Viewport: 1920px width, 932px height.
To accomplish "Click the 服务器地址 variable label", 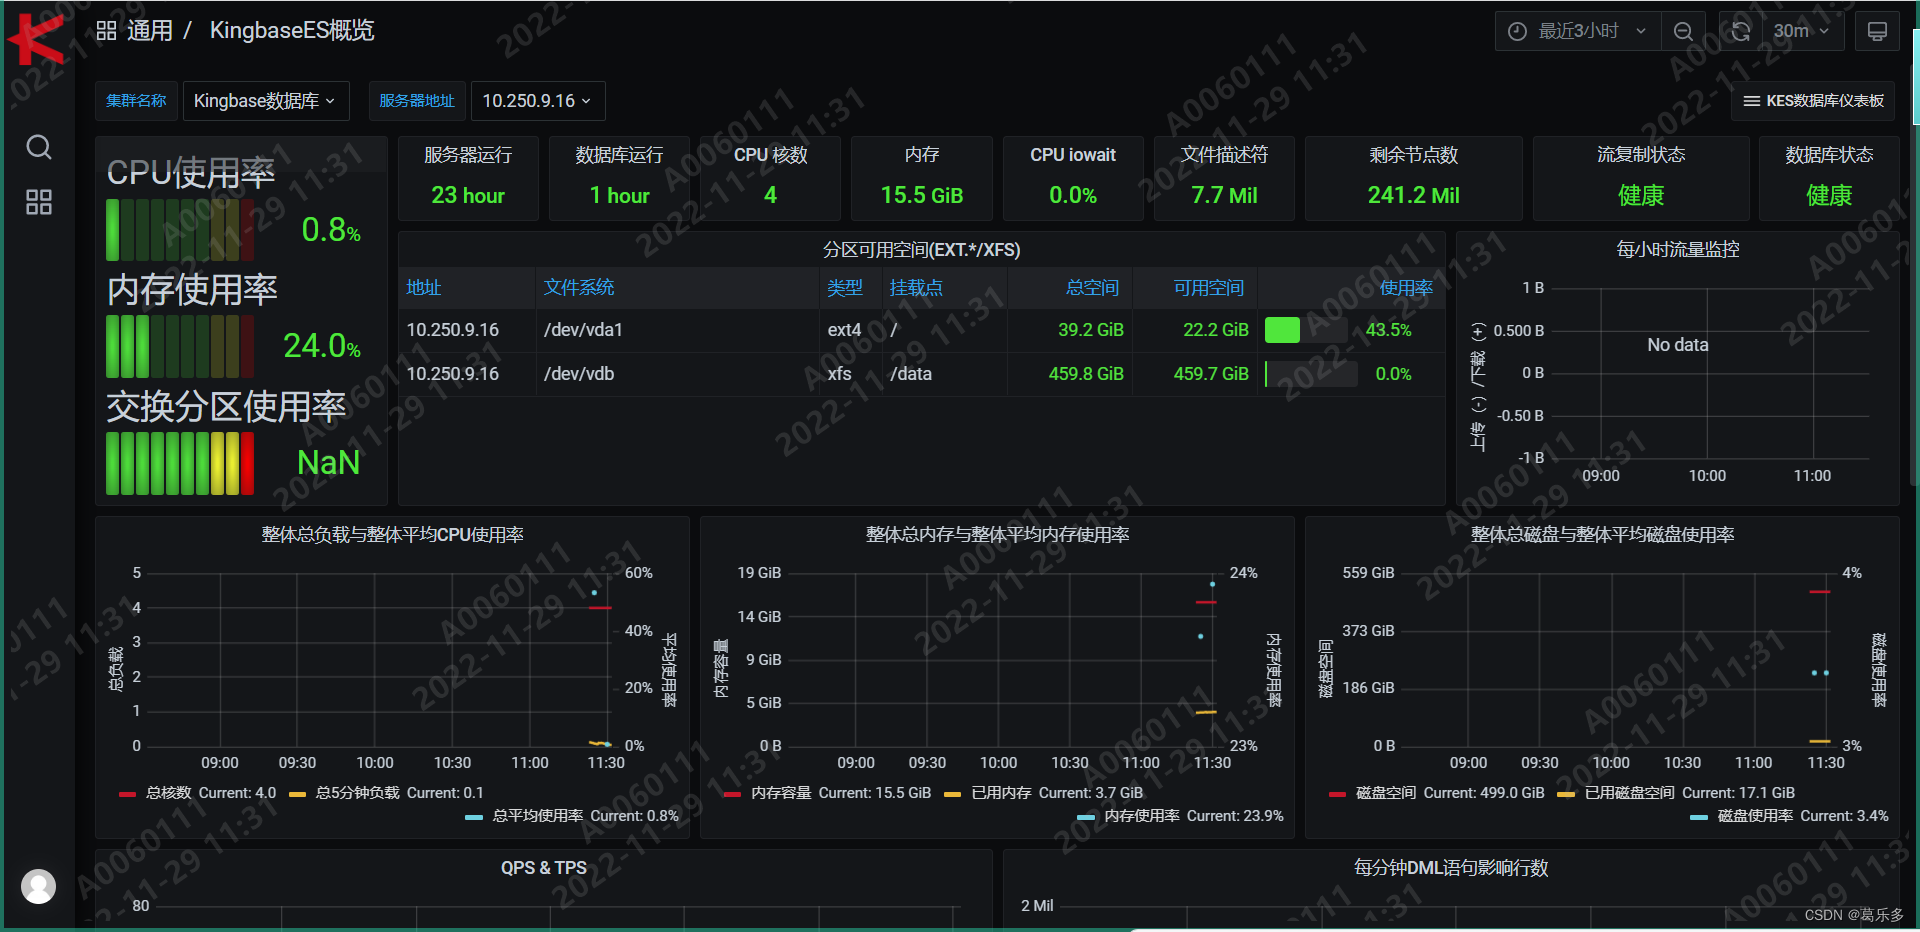I will [x=417, y=101].
